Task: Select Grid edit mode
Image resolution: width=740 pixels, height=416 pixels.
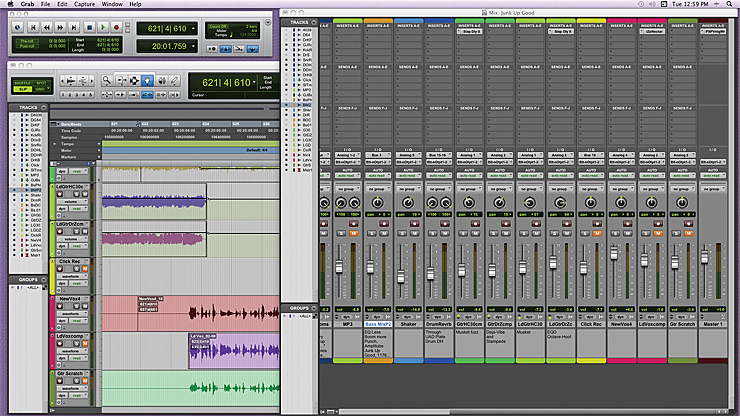Action: pos(41,89)
